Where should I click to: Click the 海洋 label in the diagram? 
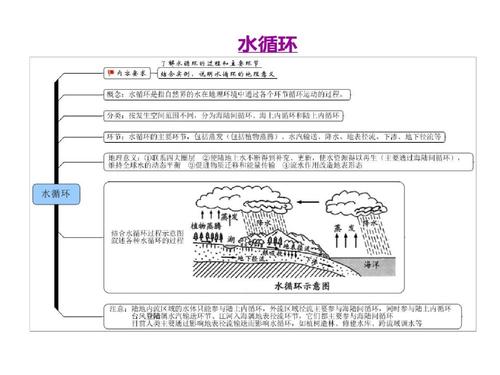tap(371, 265)
